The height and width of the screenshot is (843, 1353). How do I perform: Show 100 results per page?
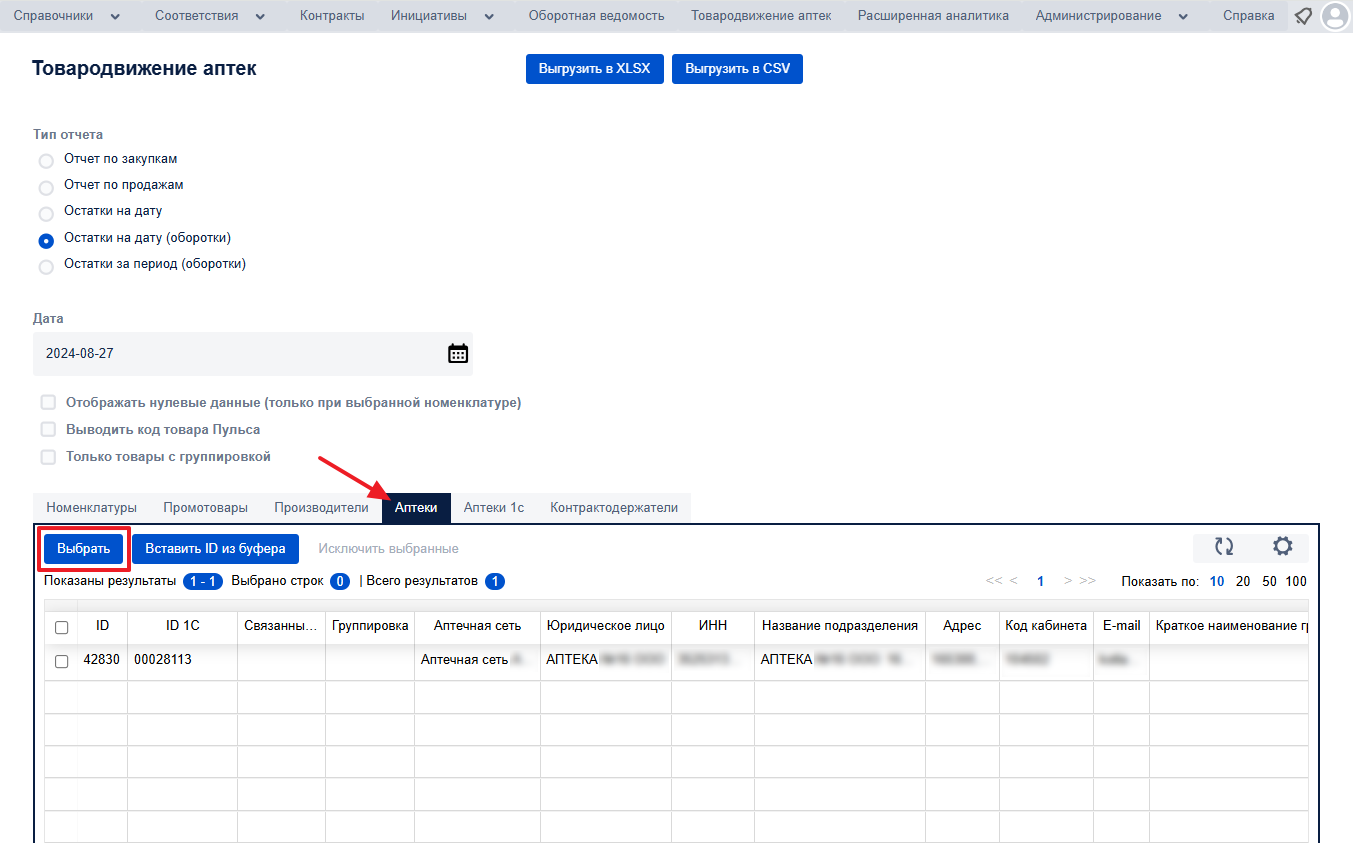(1296, 581)
